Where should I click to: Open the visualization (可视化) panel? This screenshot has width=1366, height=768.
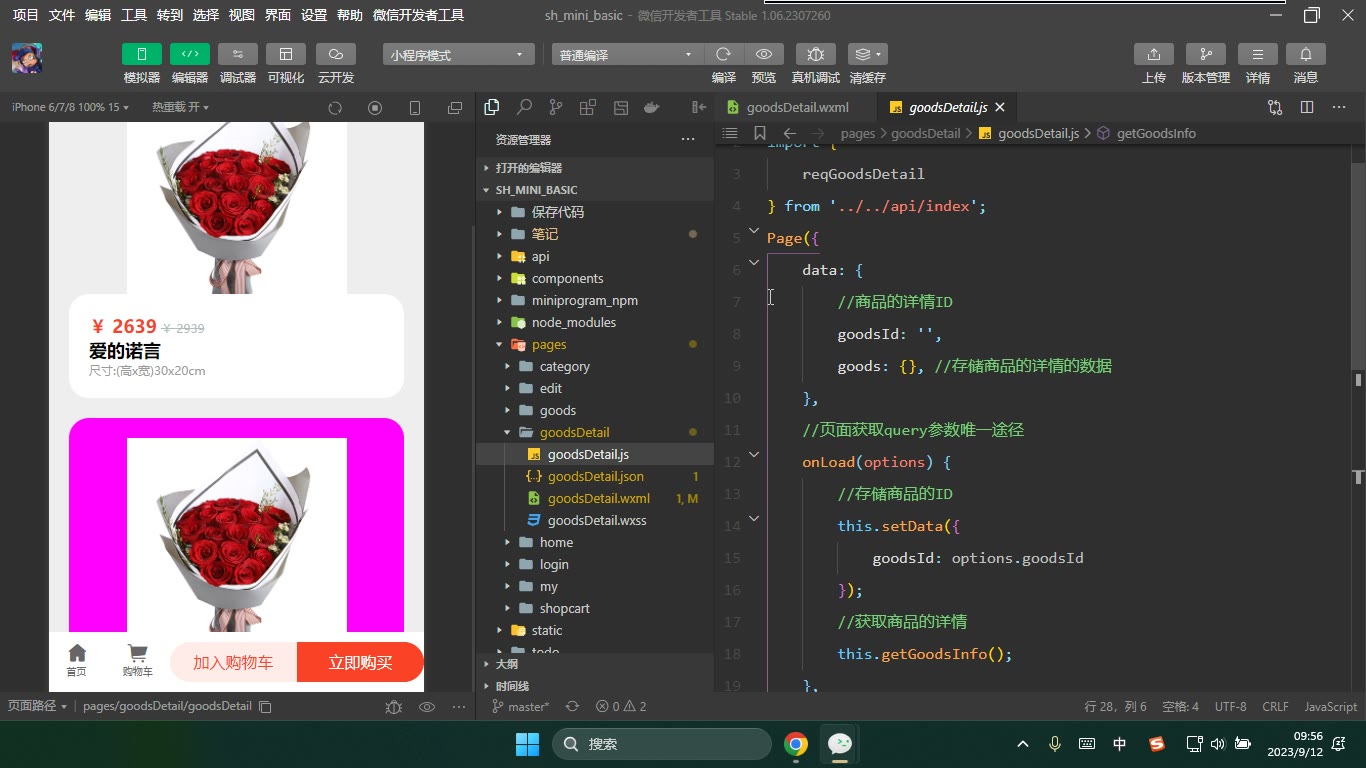click(286, 54)
